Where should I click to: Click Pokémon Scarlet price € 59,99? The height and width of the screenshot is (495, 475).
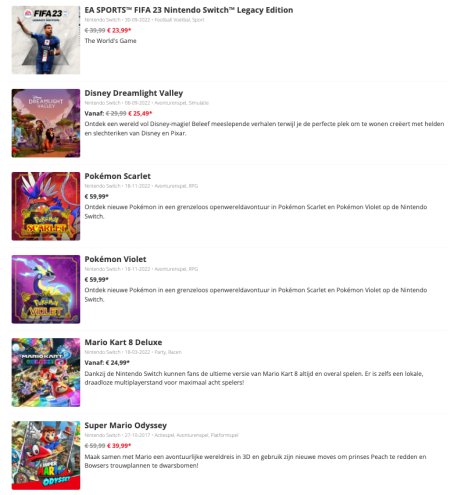coord(97,196)
